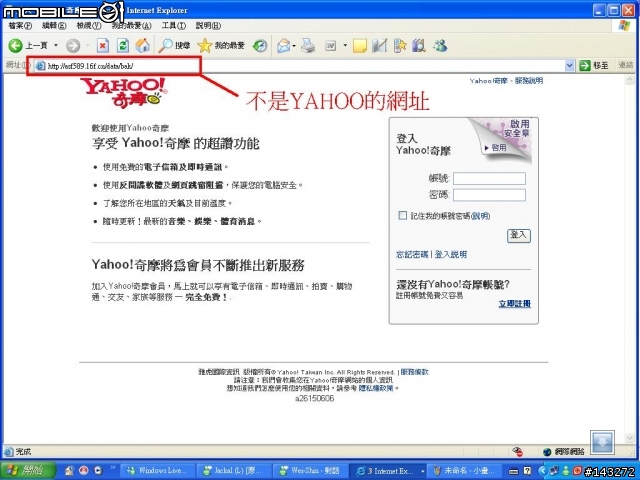Click the Yahoo! Kimo (奇摩) logo
The image size is (640, 480).
coord(123,93)
